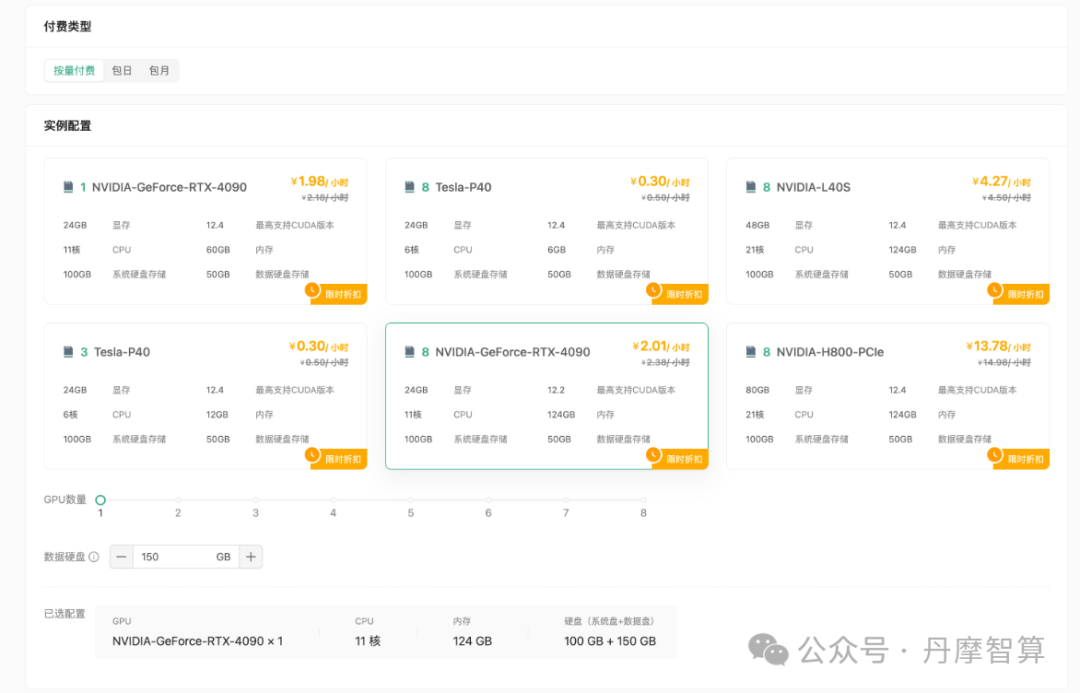Click 80GB 显存 value on H800-PCIe card
The width and height of the screenshot is (1080, 693).
click(x=757, y=390)
